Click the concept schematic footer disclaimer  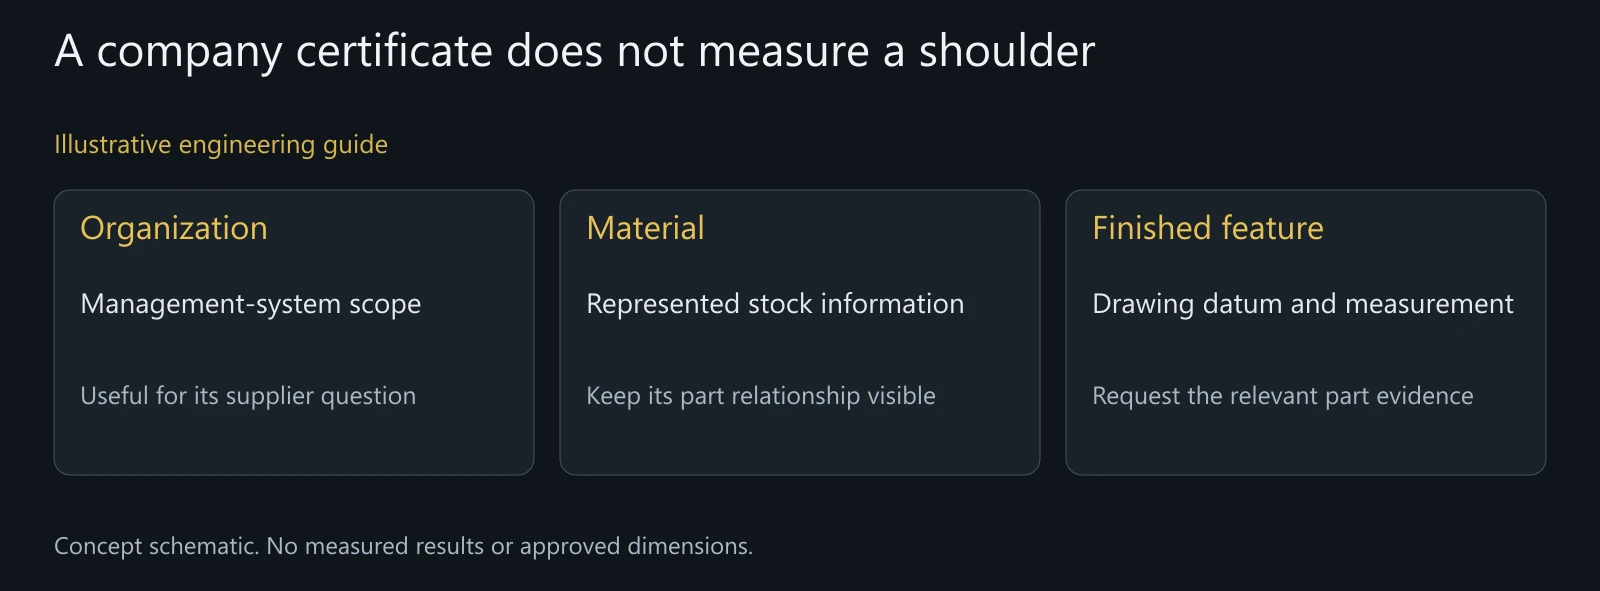point(404,546)
